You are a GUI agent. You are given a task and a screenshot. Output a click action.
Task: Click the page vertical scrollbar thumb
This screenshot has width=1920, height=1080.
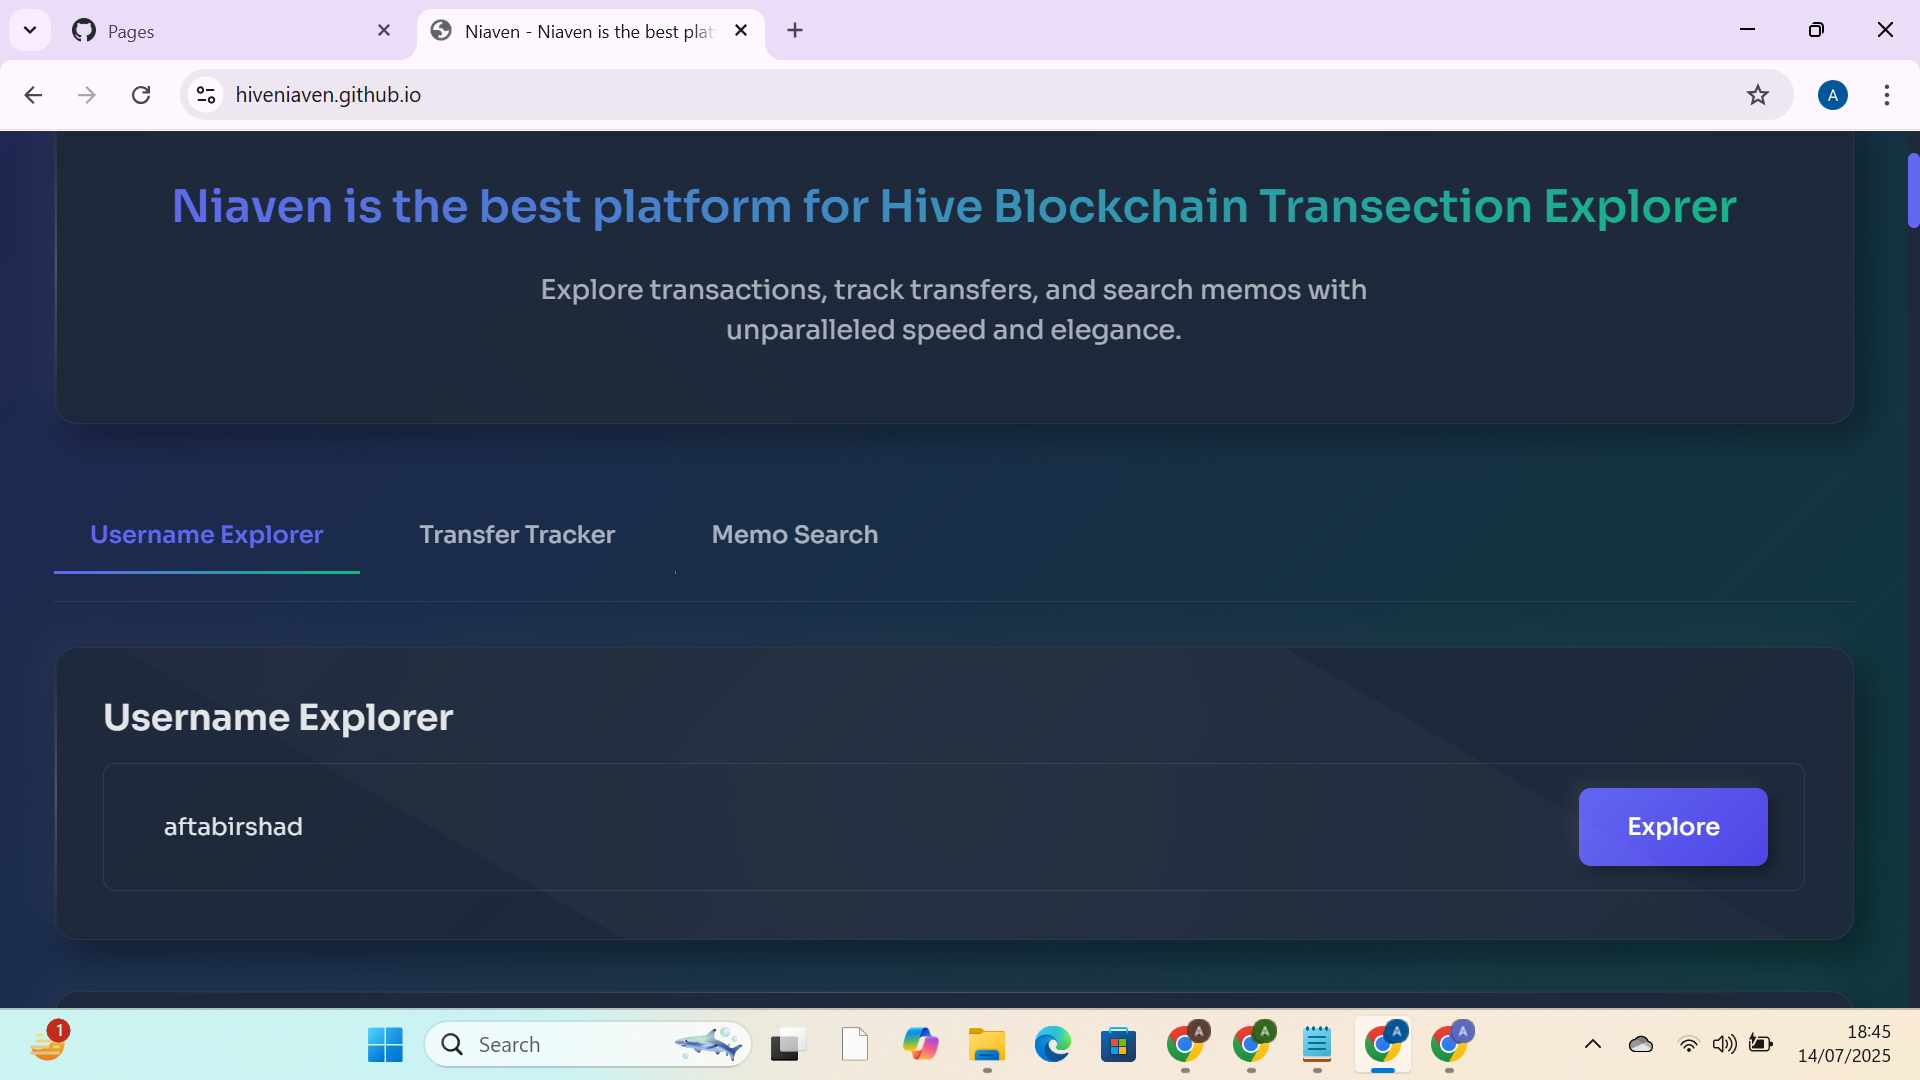point(1913,190)
